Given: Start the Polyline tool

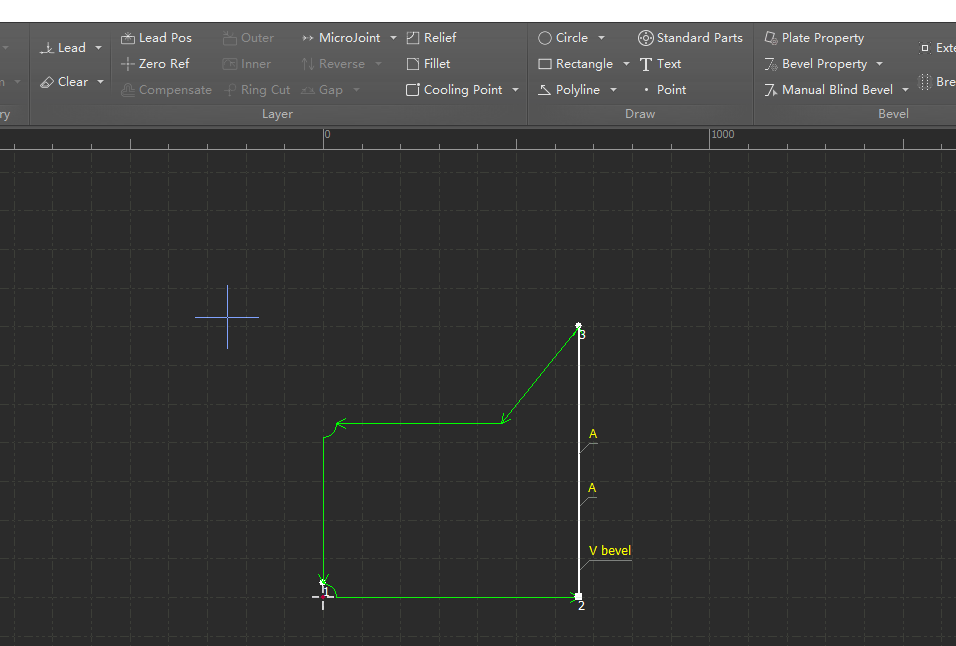Looking at the screenshot, I should click(569, 90).
